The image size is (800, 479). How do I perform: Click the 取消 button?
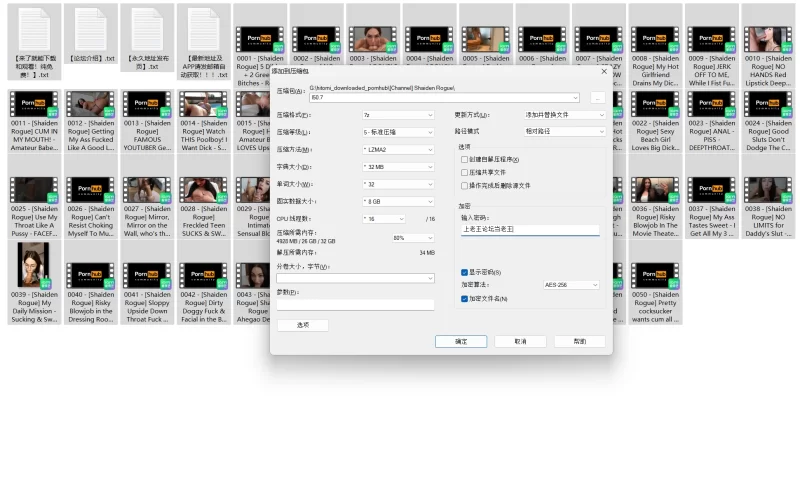pos(520,341)
